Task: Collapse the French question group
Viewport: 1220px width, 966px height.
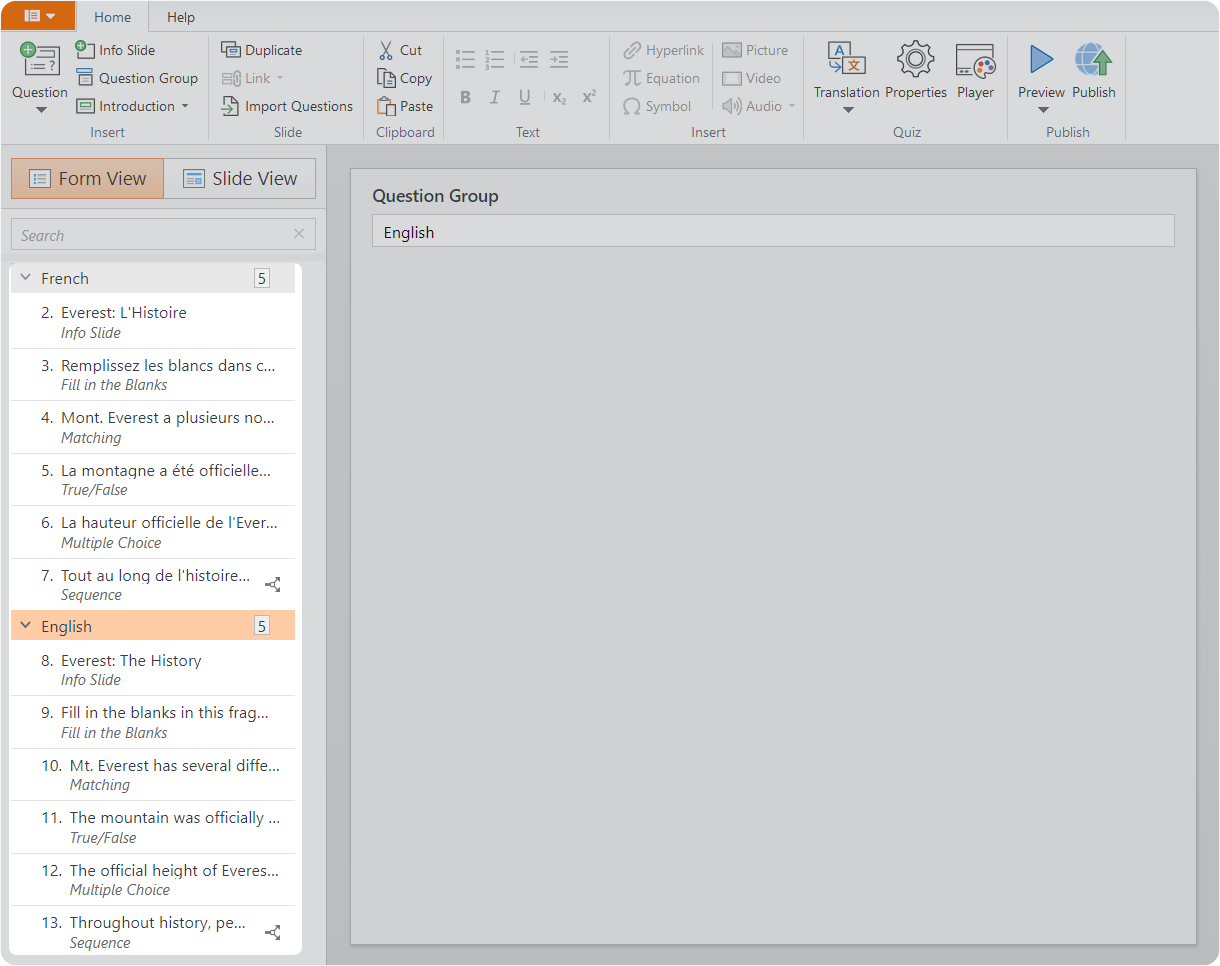Action: pos(26,278)
